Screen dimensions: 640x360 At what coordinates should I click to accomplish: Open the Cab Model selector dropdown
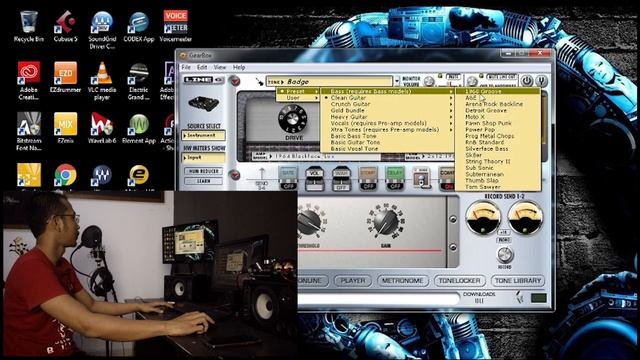click(x=429, y=156)
